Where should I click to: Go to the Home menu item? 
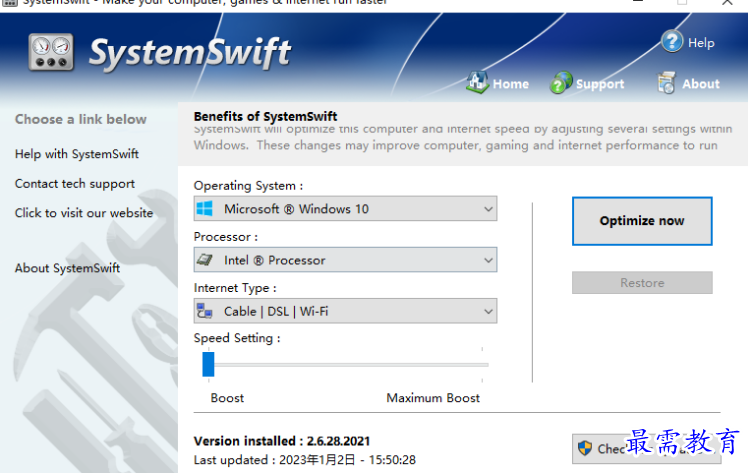pos(510,84)
